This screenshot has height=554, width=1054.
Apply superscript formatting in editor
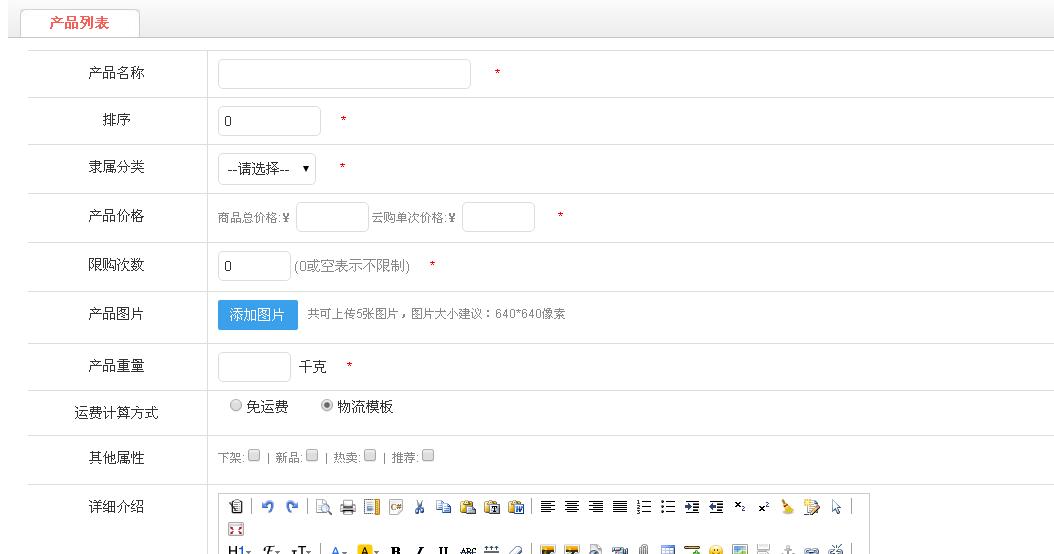[x=764, y=507]
